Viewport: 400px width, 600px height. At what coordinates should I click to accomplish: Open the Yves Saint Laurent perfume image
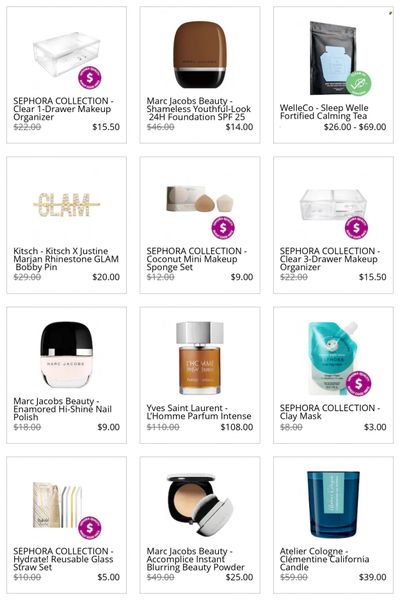[199, 358]
